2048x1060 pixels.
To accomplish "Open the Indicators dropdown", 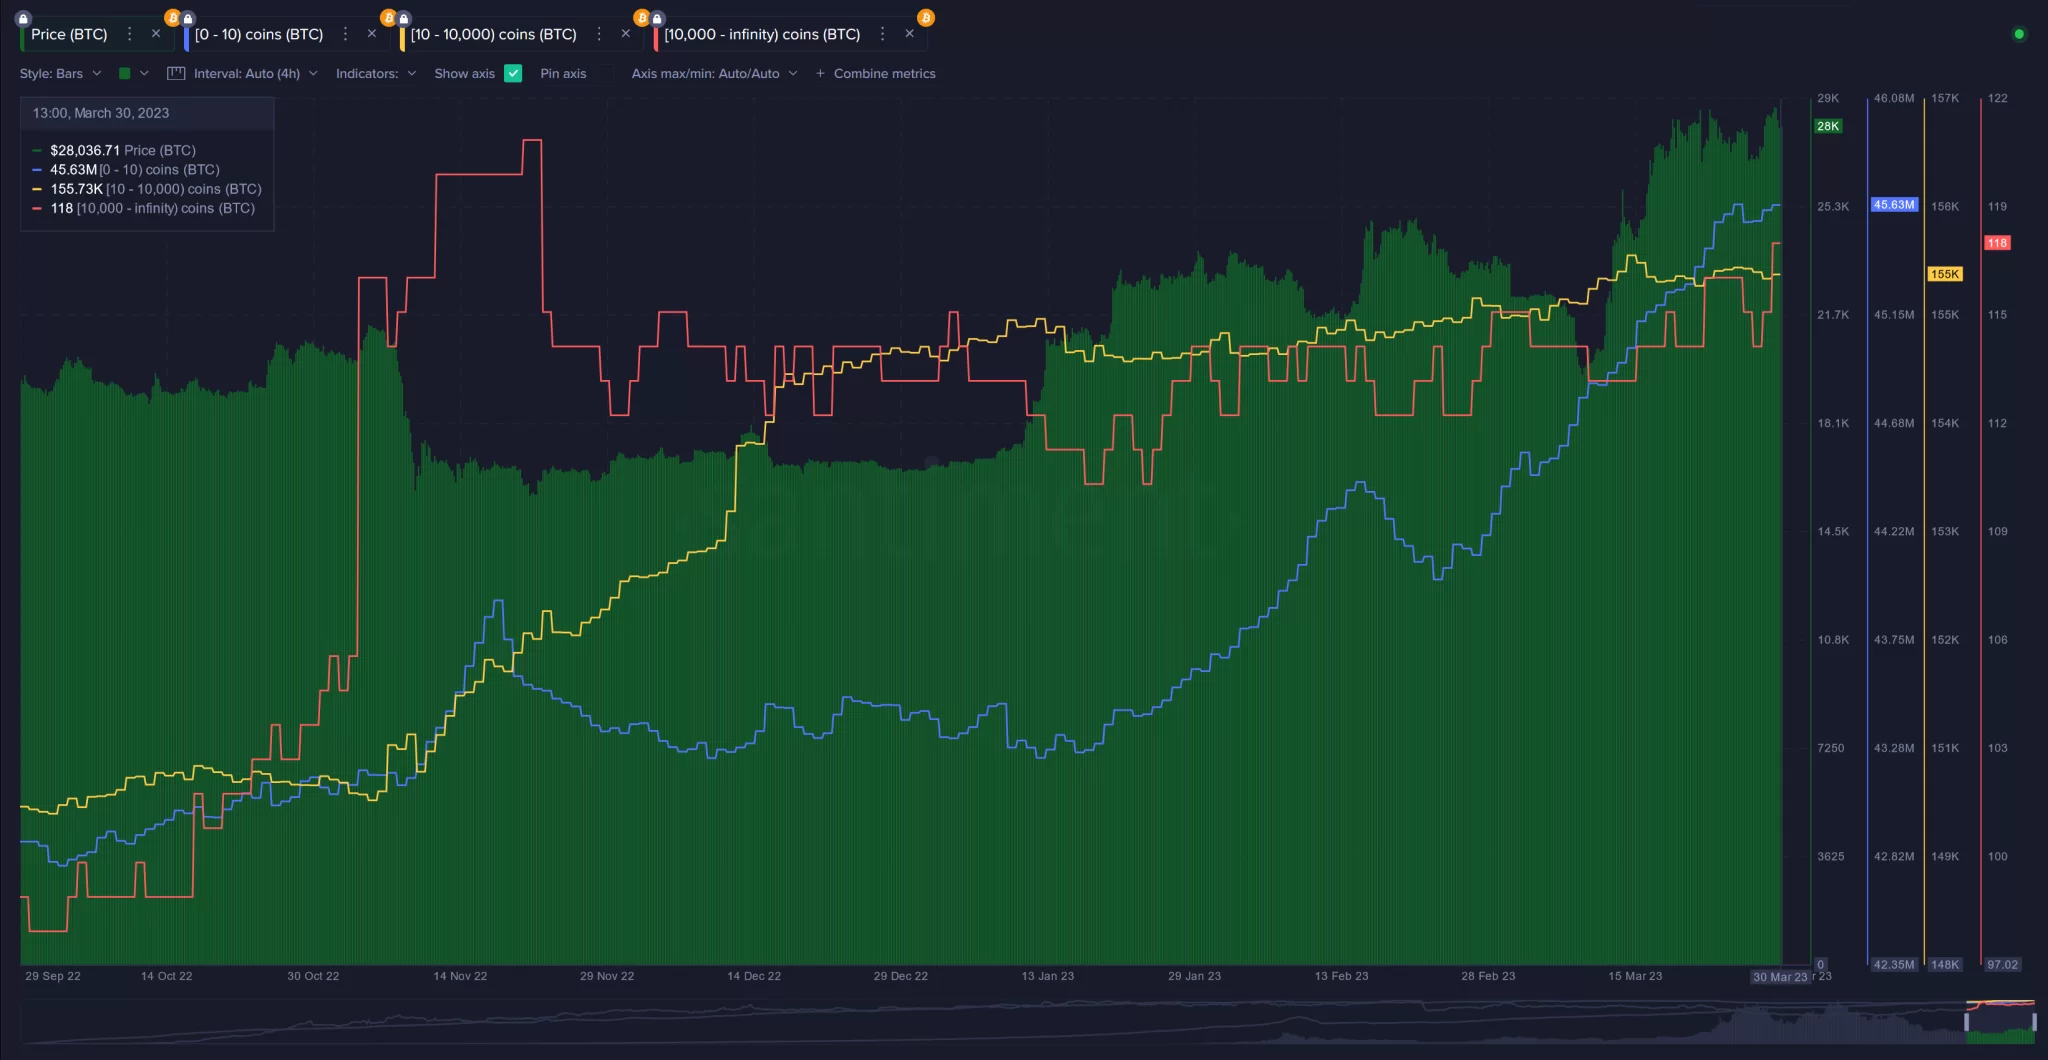I will tap(375, 73).
